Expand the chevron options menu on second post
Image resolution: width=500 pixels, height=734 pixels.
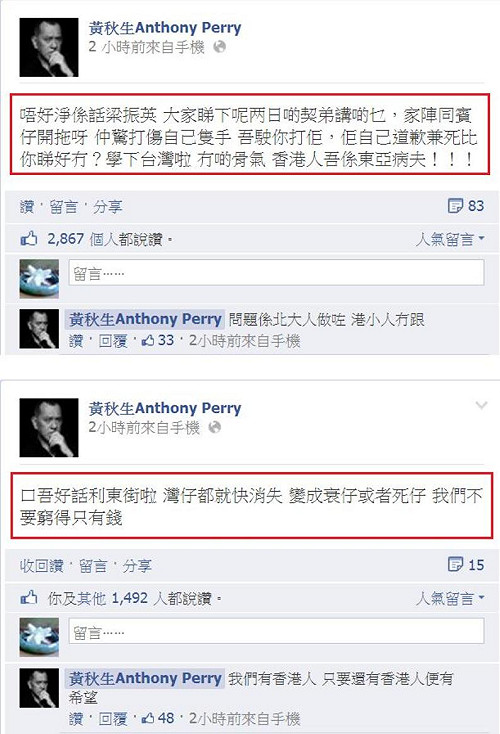click(481, 405)
